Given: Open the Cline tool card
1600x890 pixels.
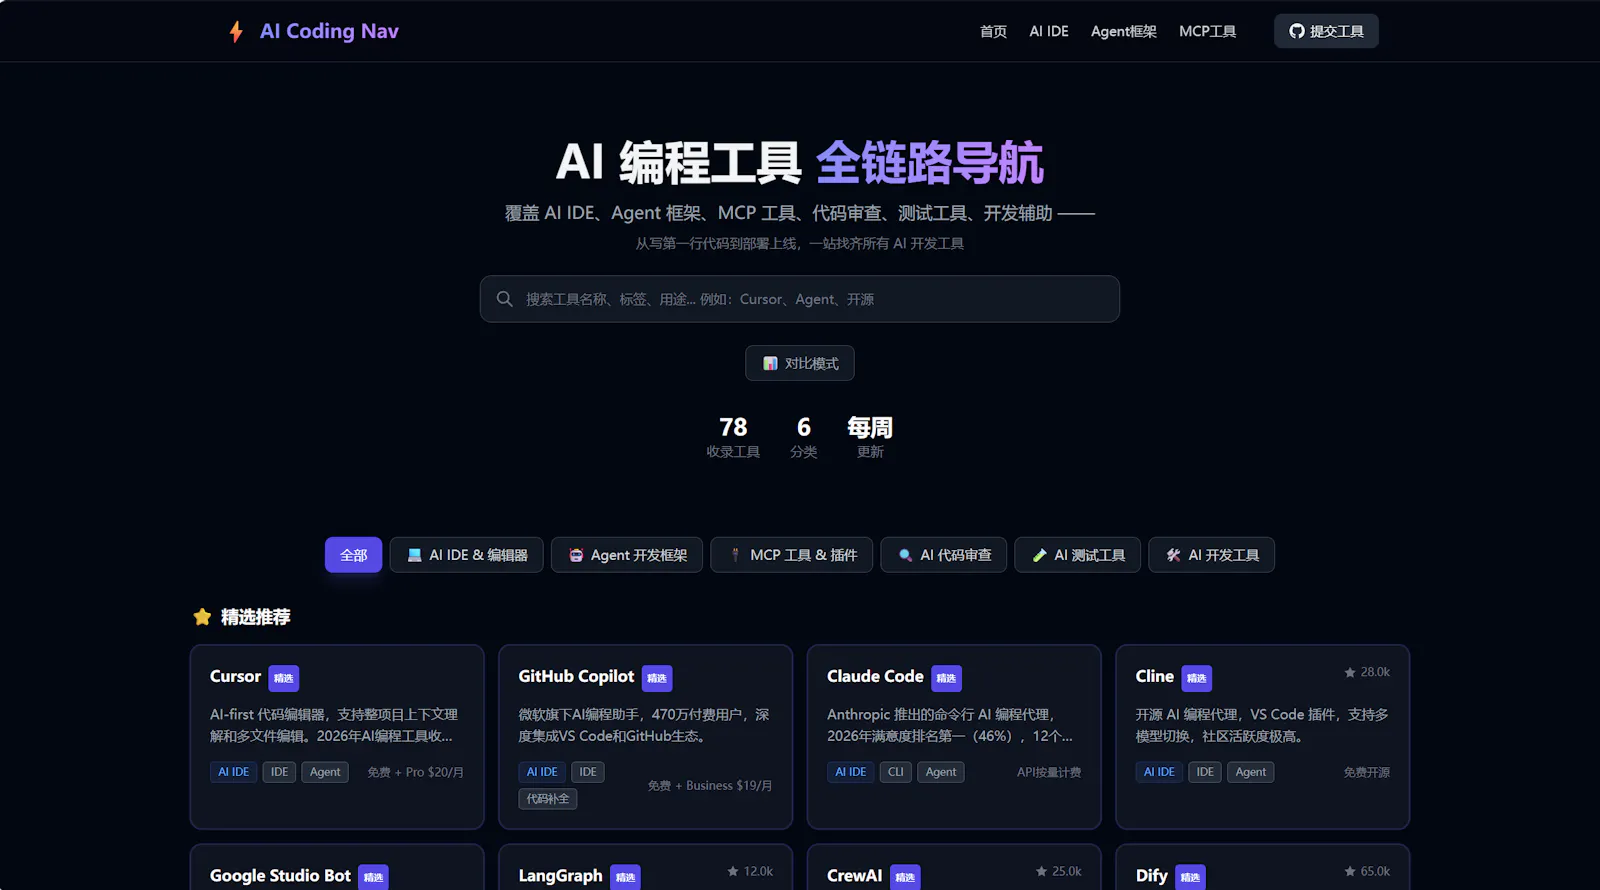Looking at the screenshot, I should 1263,737.
